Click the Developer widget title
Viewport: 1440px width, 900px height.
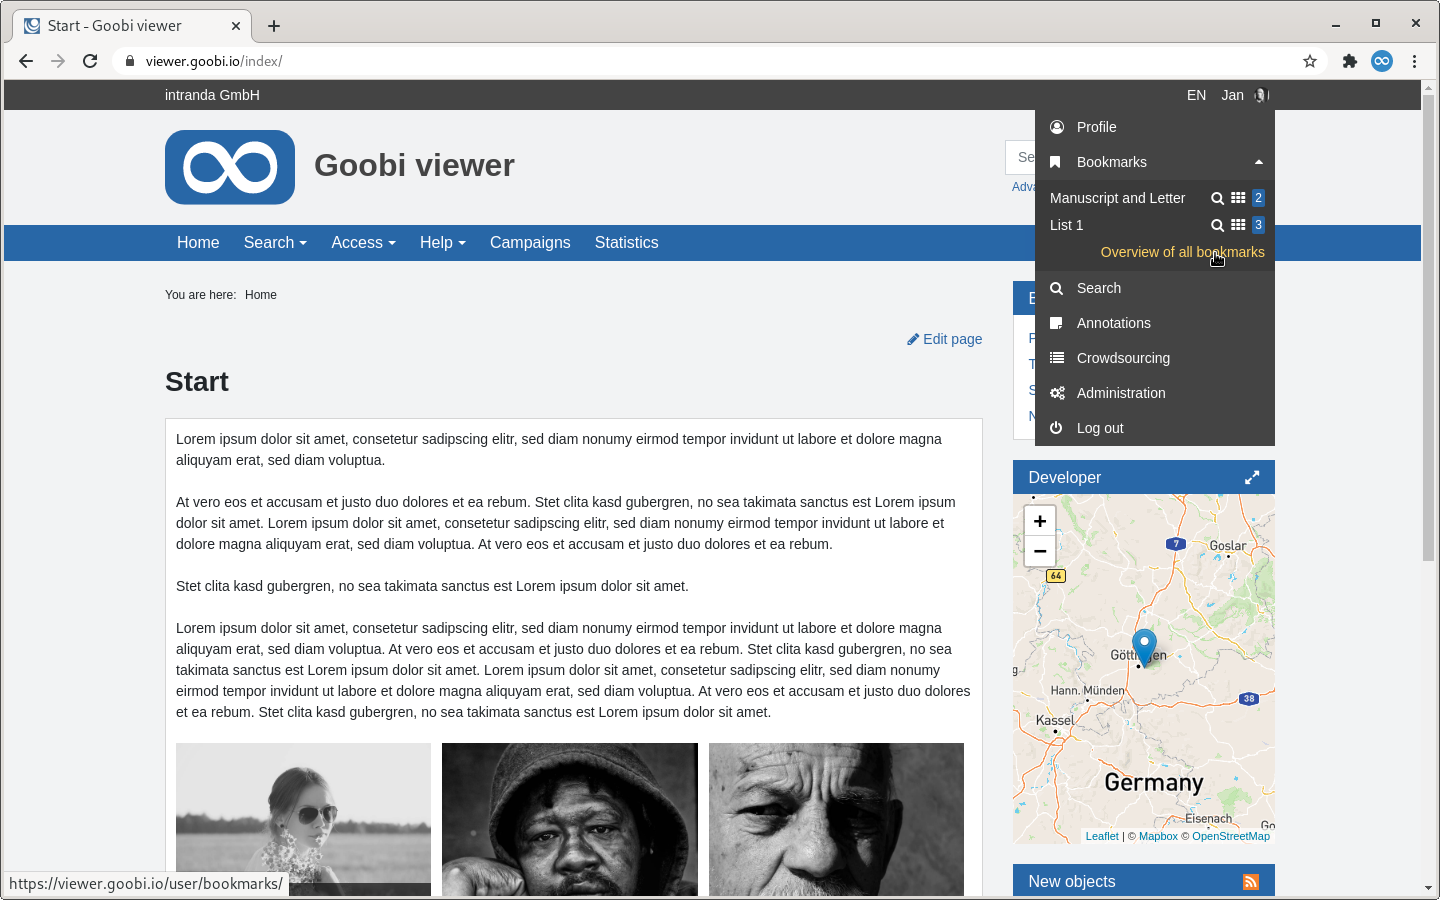[x=1064, y=478]
